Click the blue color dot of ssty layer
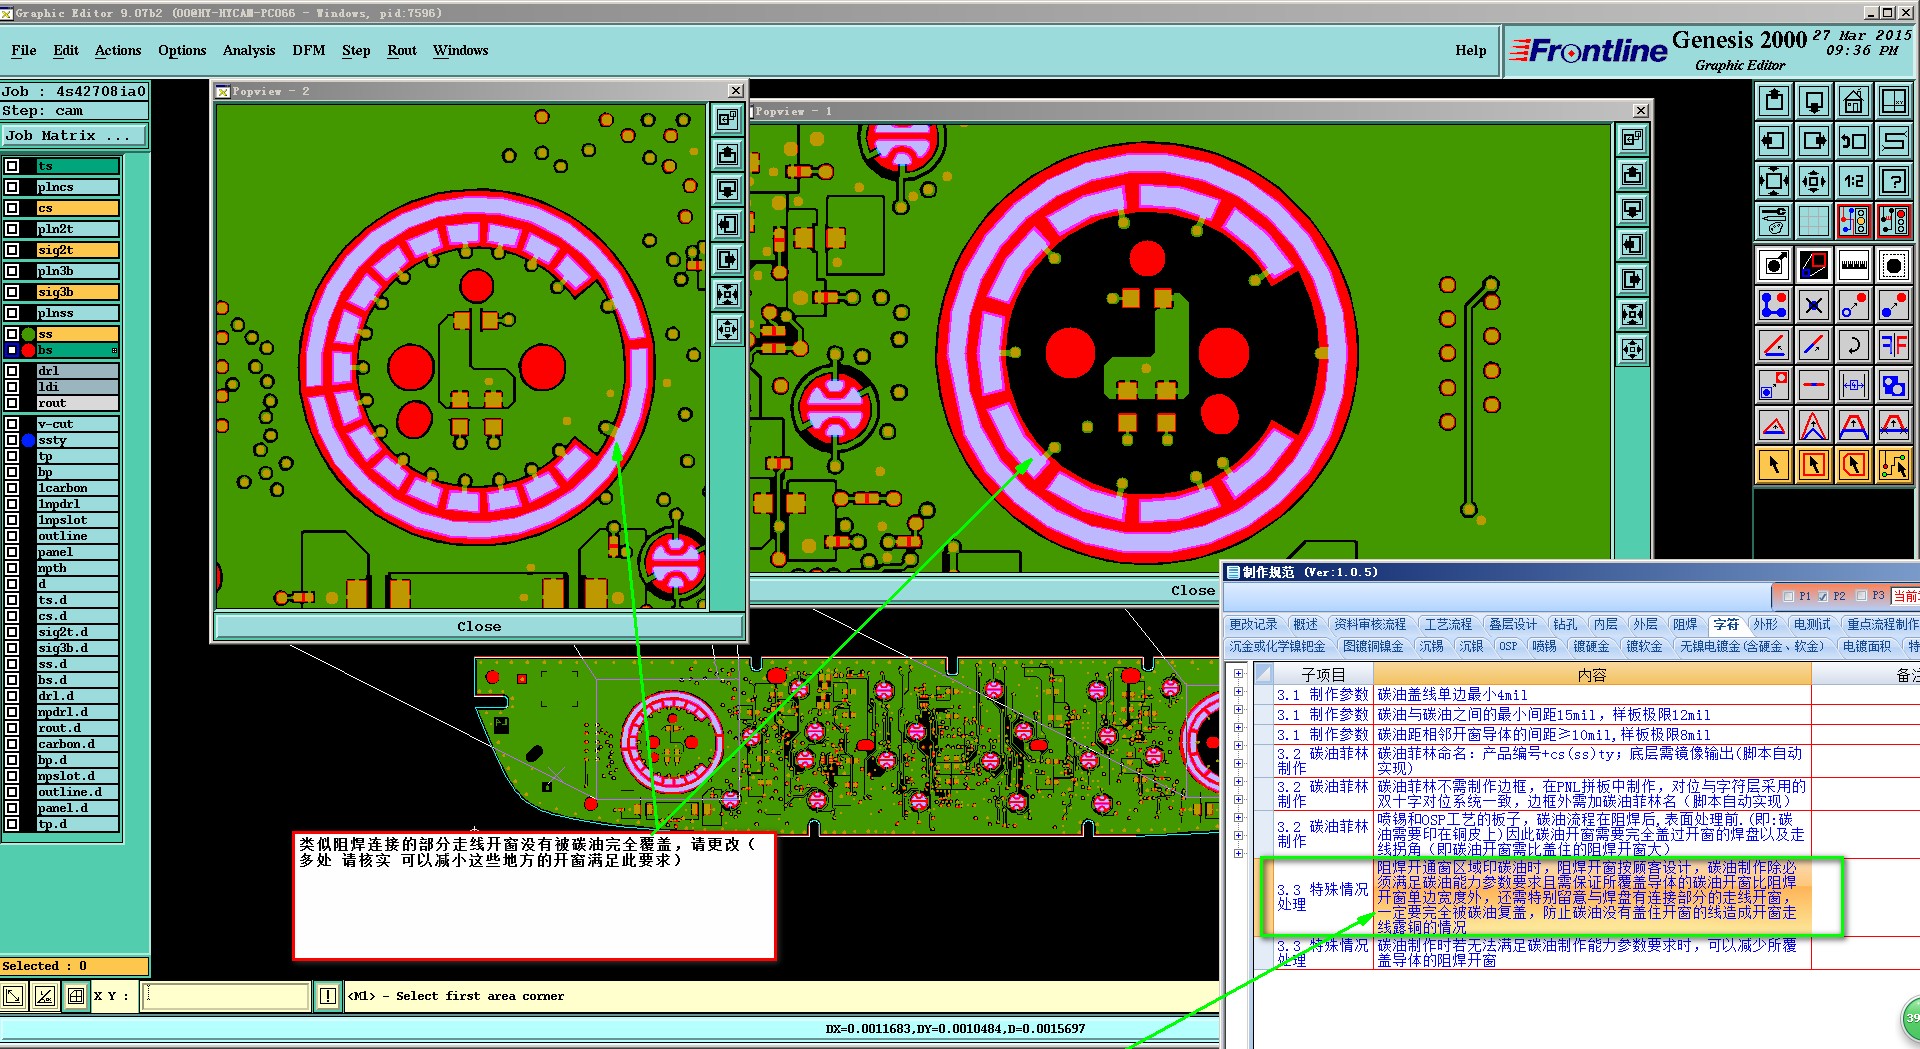The height and width of the screenshot is (1049, 1920). 28,440
